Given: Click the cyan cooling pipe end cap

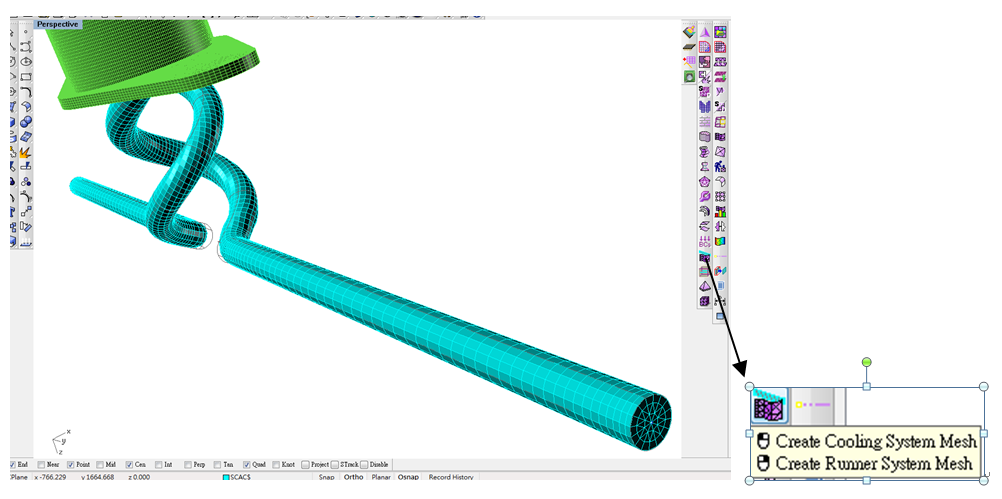Looking at the screenshot, I should click(x=651, y=423).
